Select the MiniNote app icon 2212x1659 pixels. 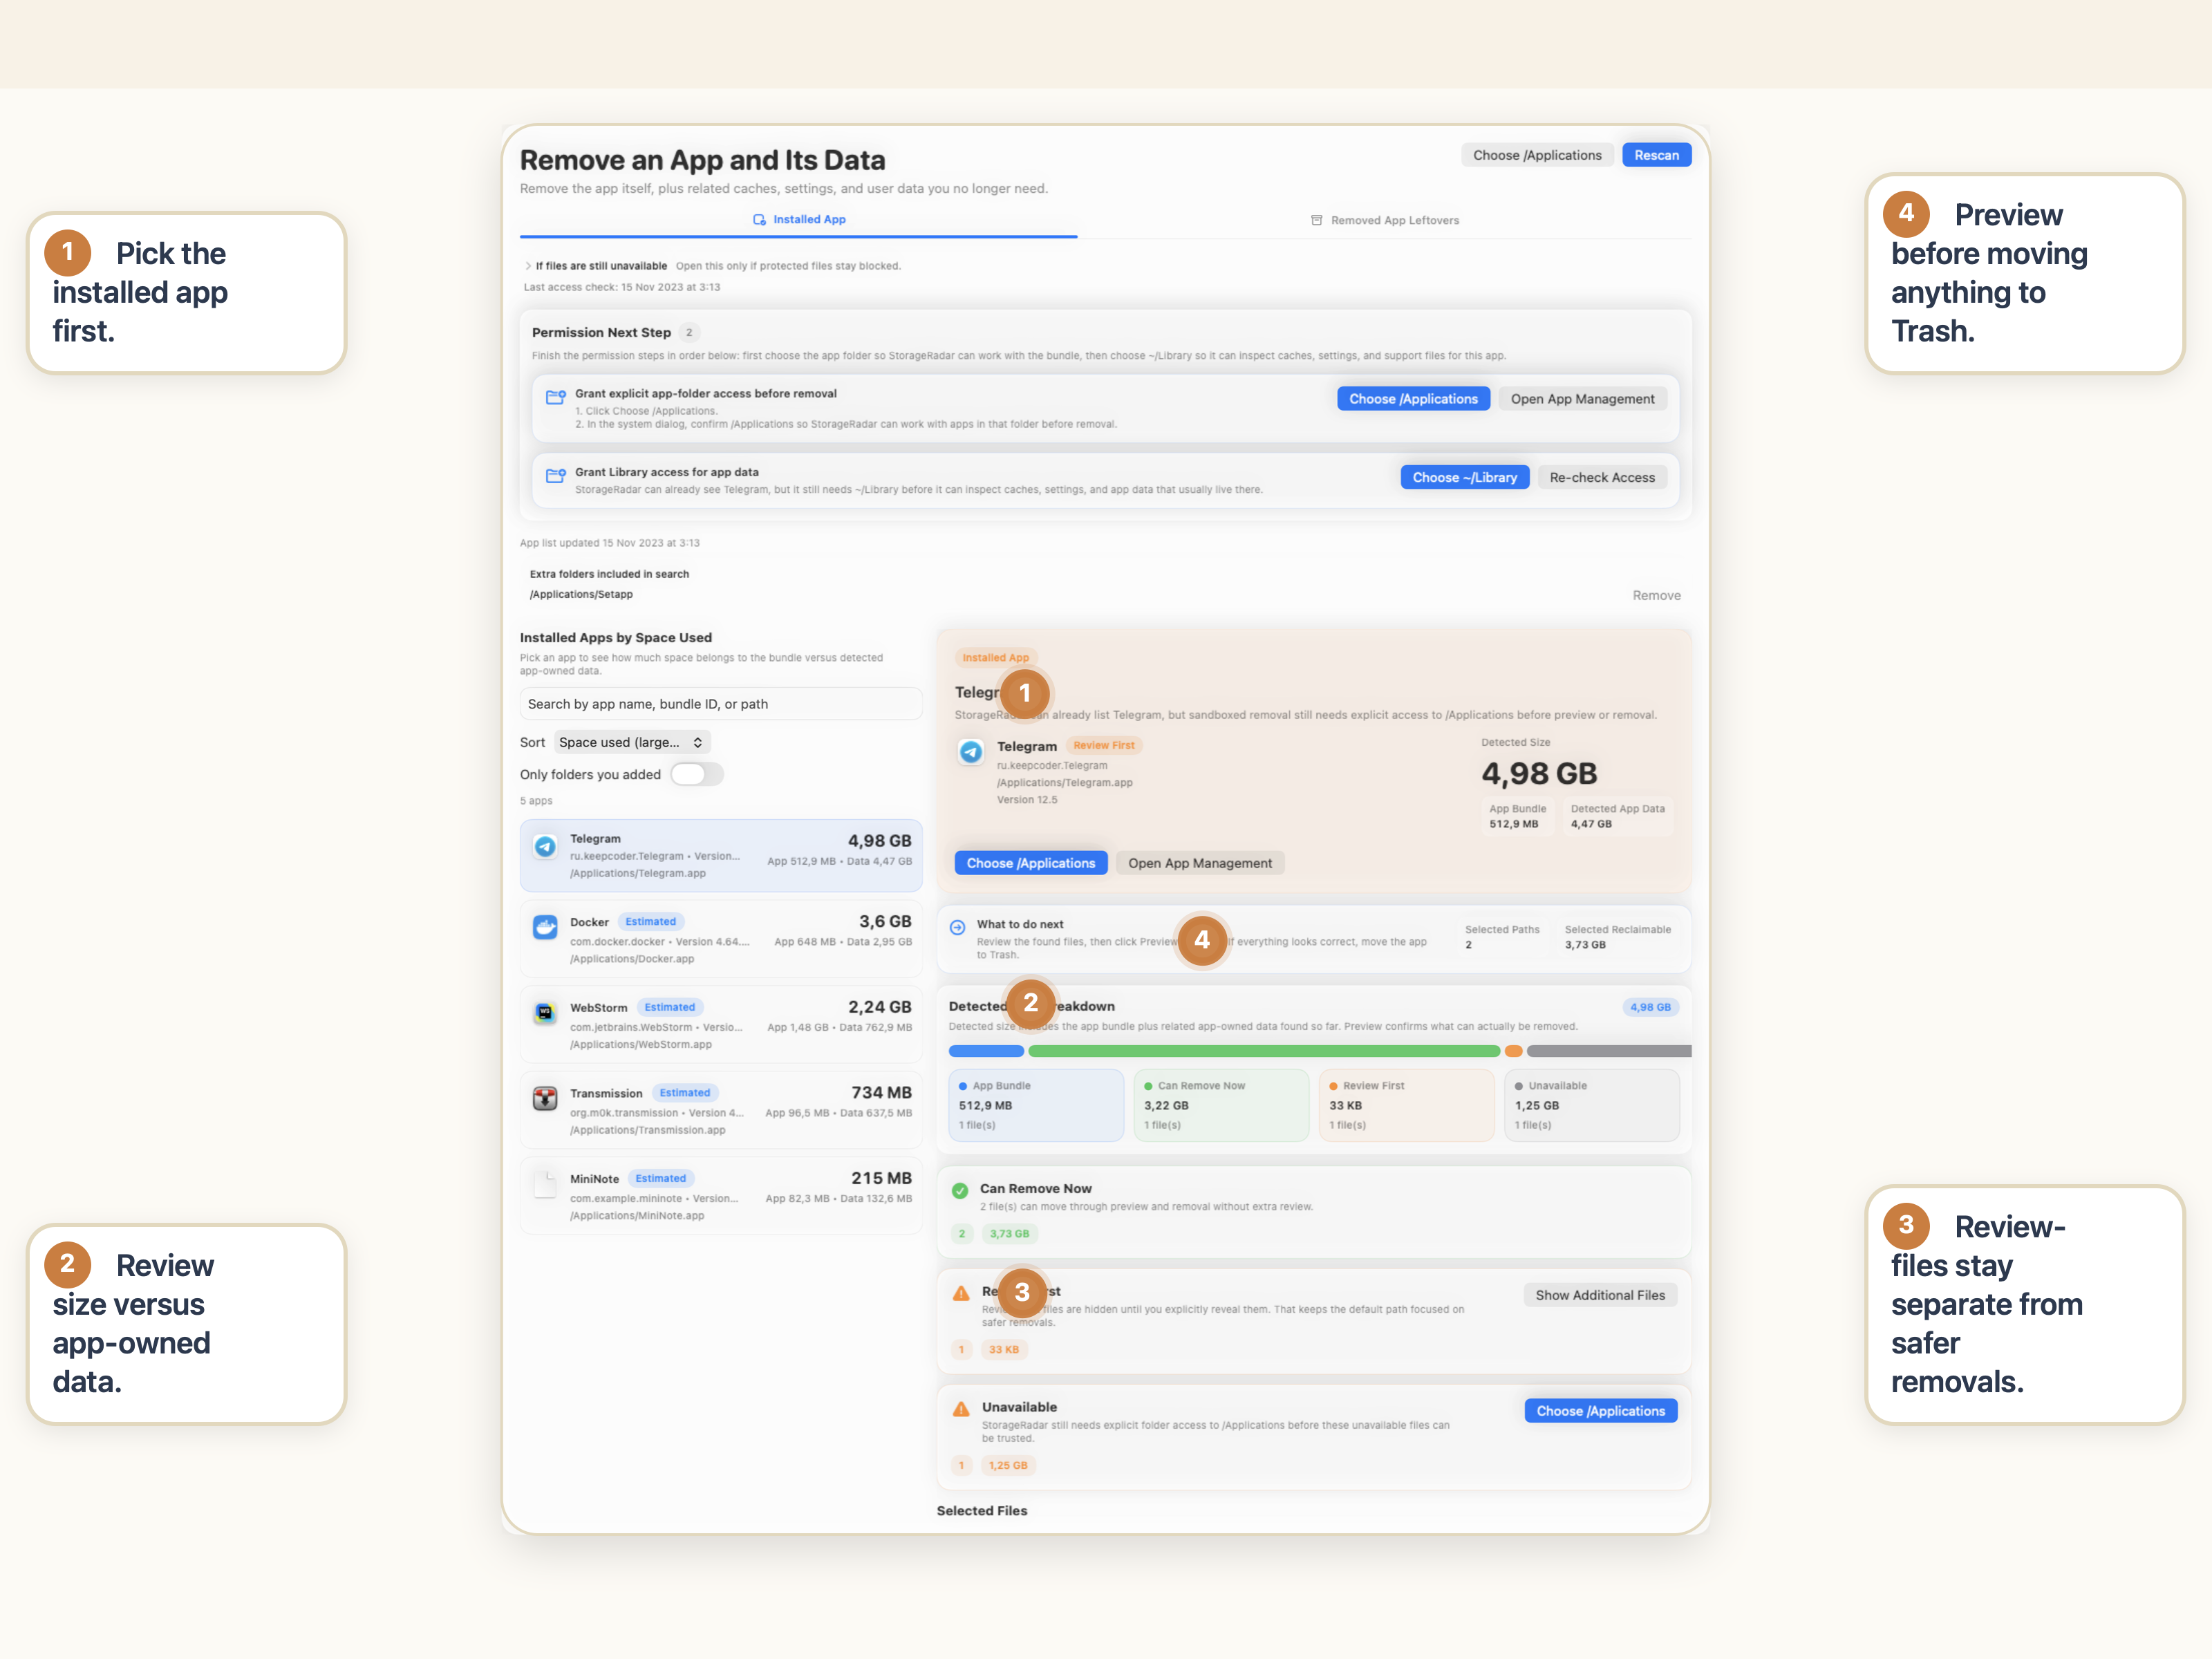click(x=545, y=1185)
